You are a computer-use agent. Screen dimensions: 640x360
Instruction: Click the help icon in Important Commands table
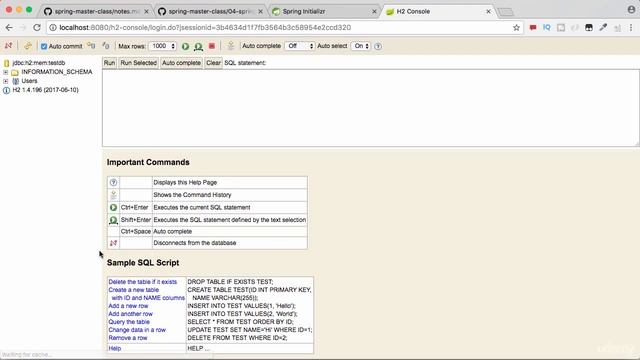click(113, 182)
